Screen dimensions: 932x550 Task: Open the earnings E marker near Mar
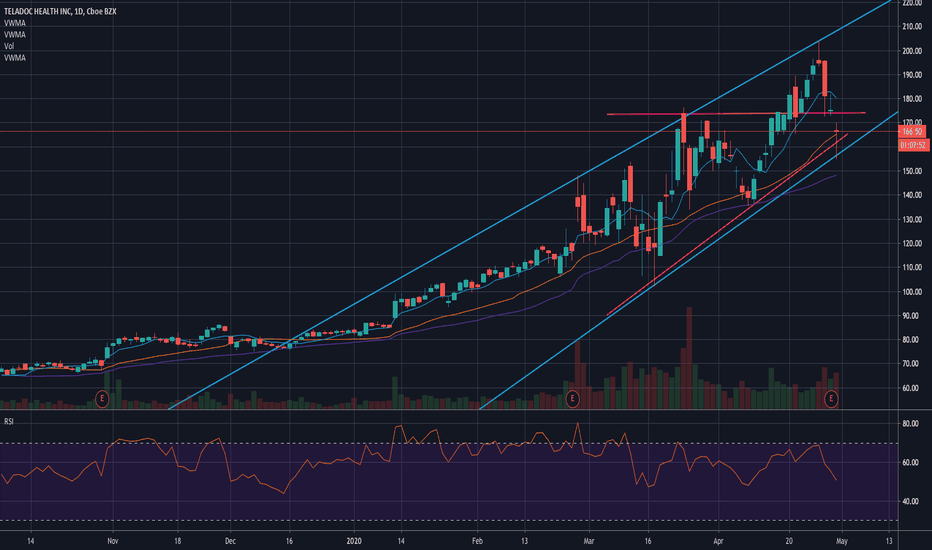572,398
